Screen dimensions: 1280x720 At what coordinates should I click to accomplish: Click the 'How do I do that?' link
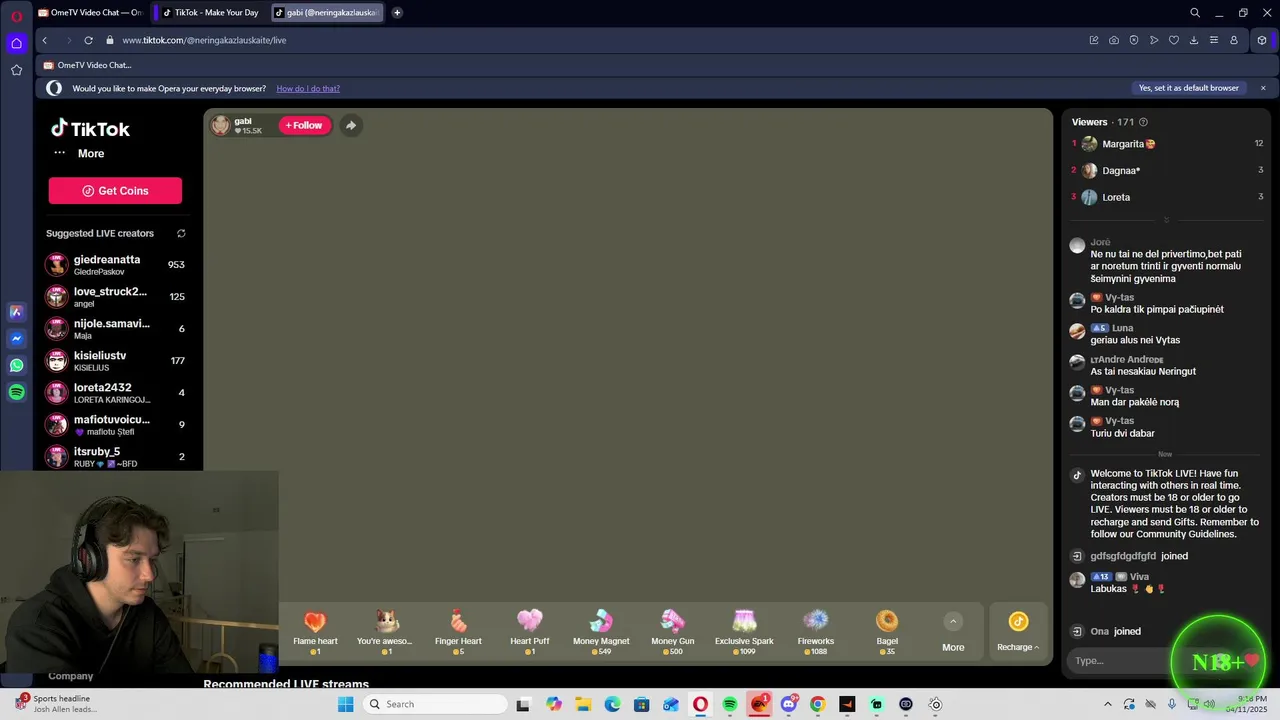[308, 88]
